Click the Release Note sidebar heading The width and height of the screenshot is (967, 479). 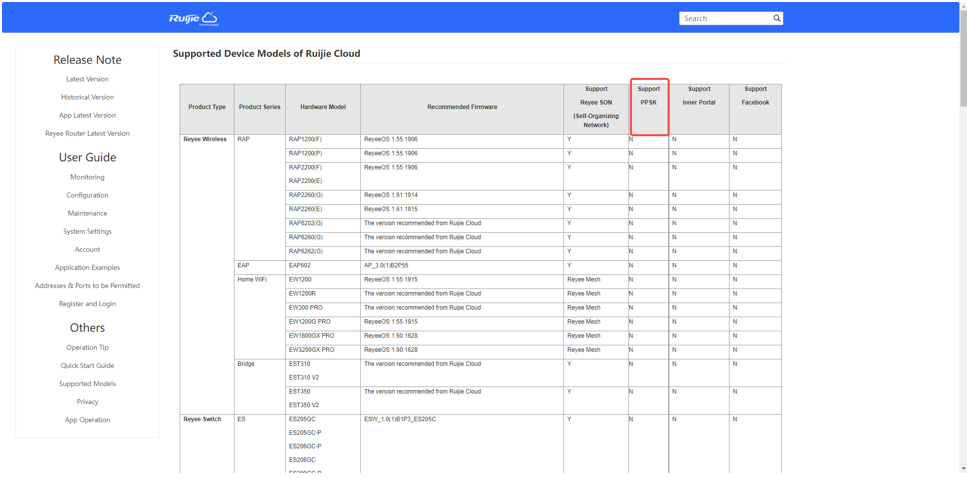click(x=88, y=60)
